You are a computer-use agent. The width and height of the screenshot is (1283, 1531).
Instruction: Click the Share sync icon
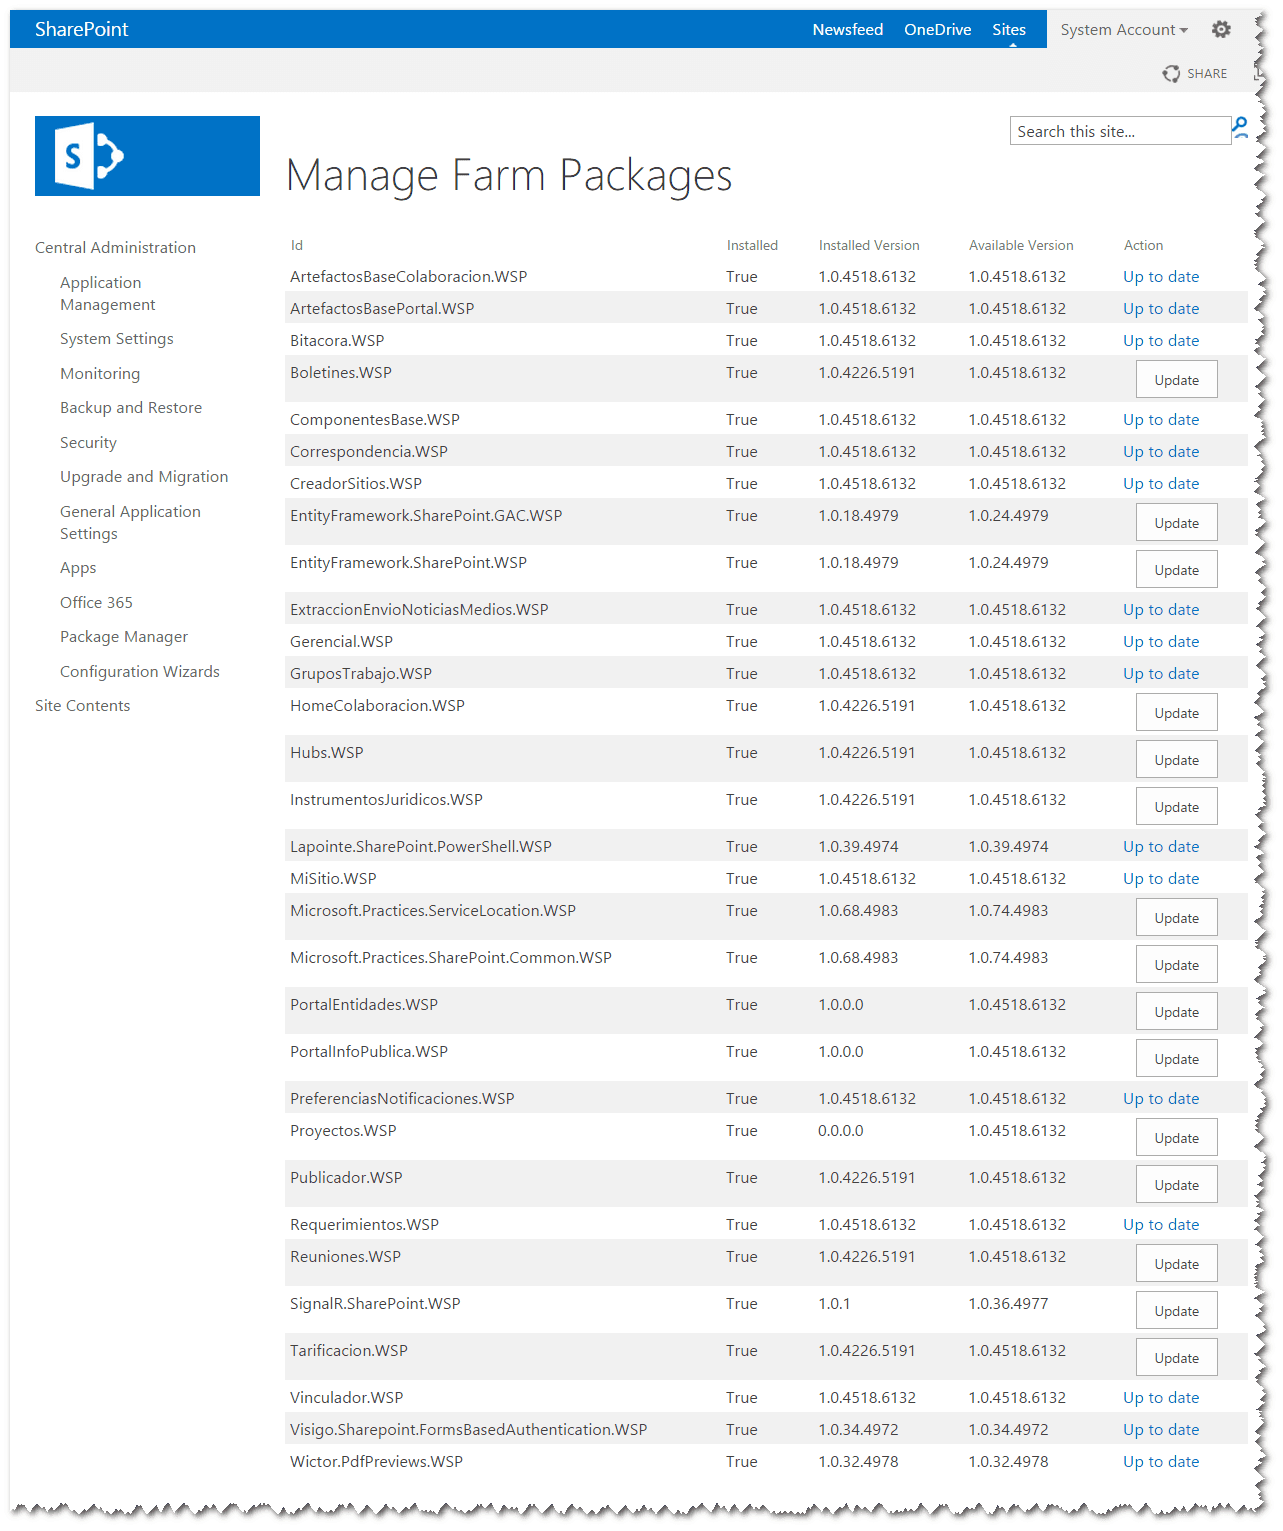(x=1171, y=74)
